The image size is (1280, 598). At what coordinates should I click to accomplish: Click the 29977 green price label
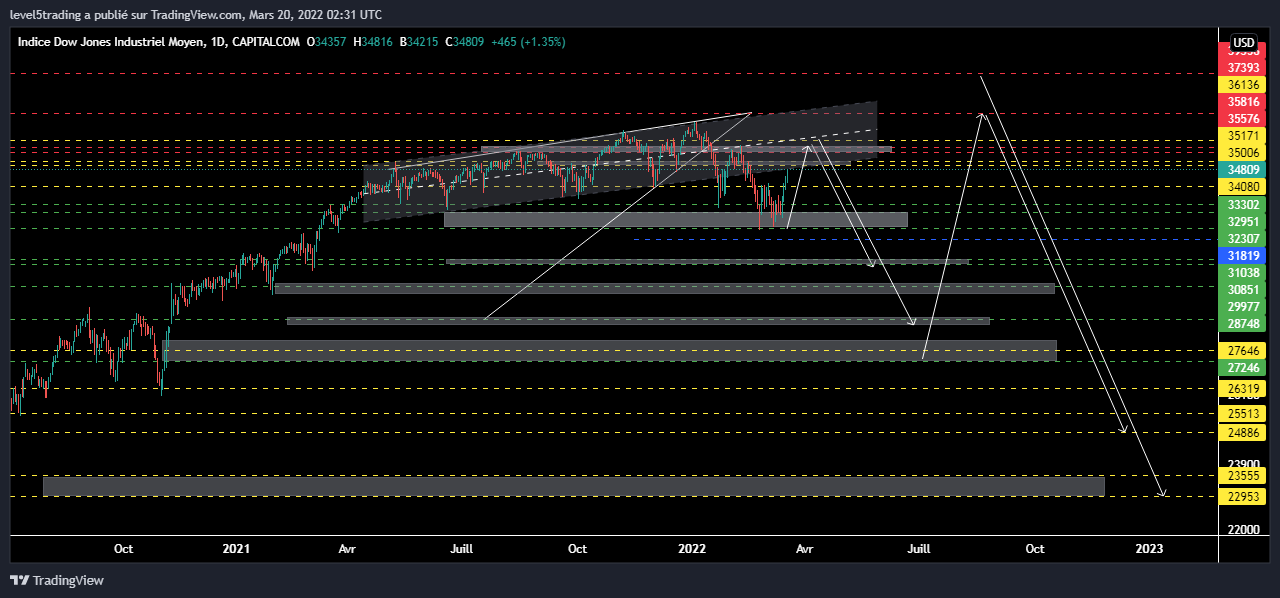click(1244, 307)
